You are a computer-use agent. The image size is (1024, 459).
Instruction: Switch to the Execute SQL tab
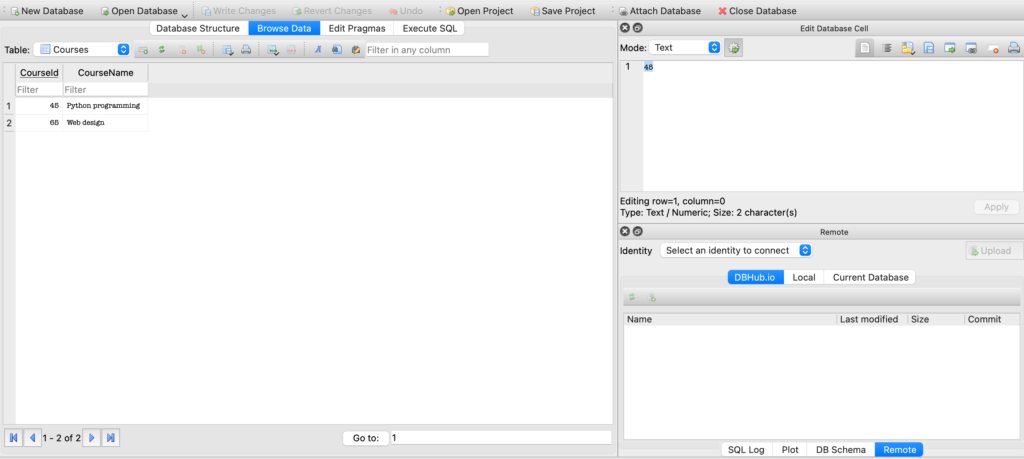(x=430, y=28)
